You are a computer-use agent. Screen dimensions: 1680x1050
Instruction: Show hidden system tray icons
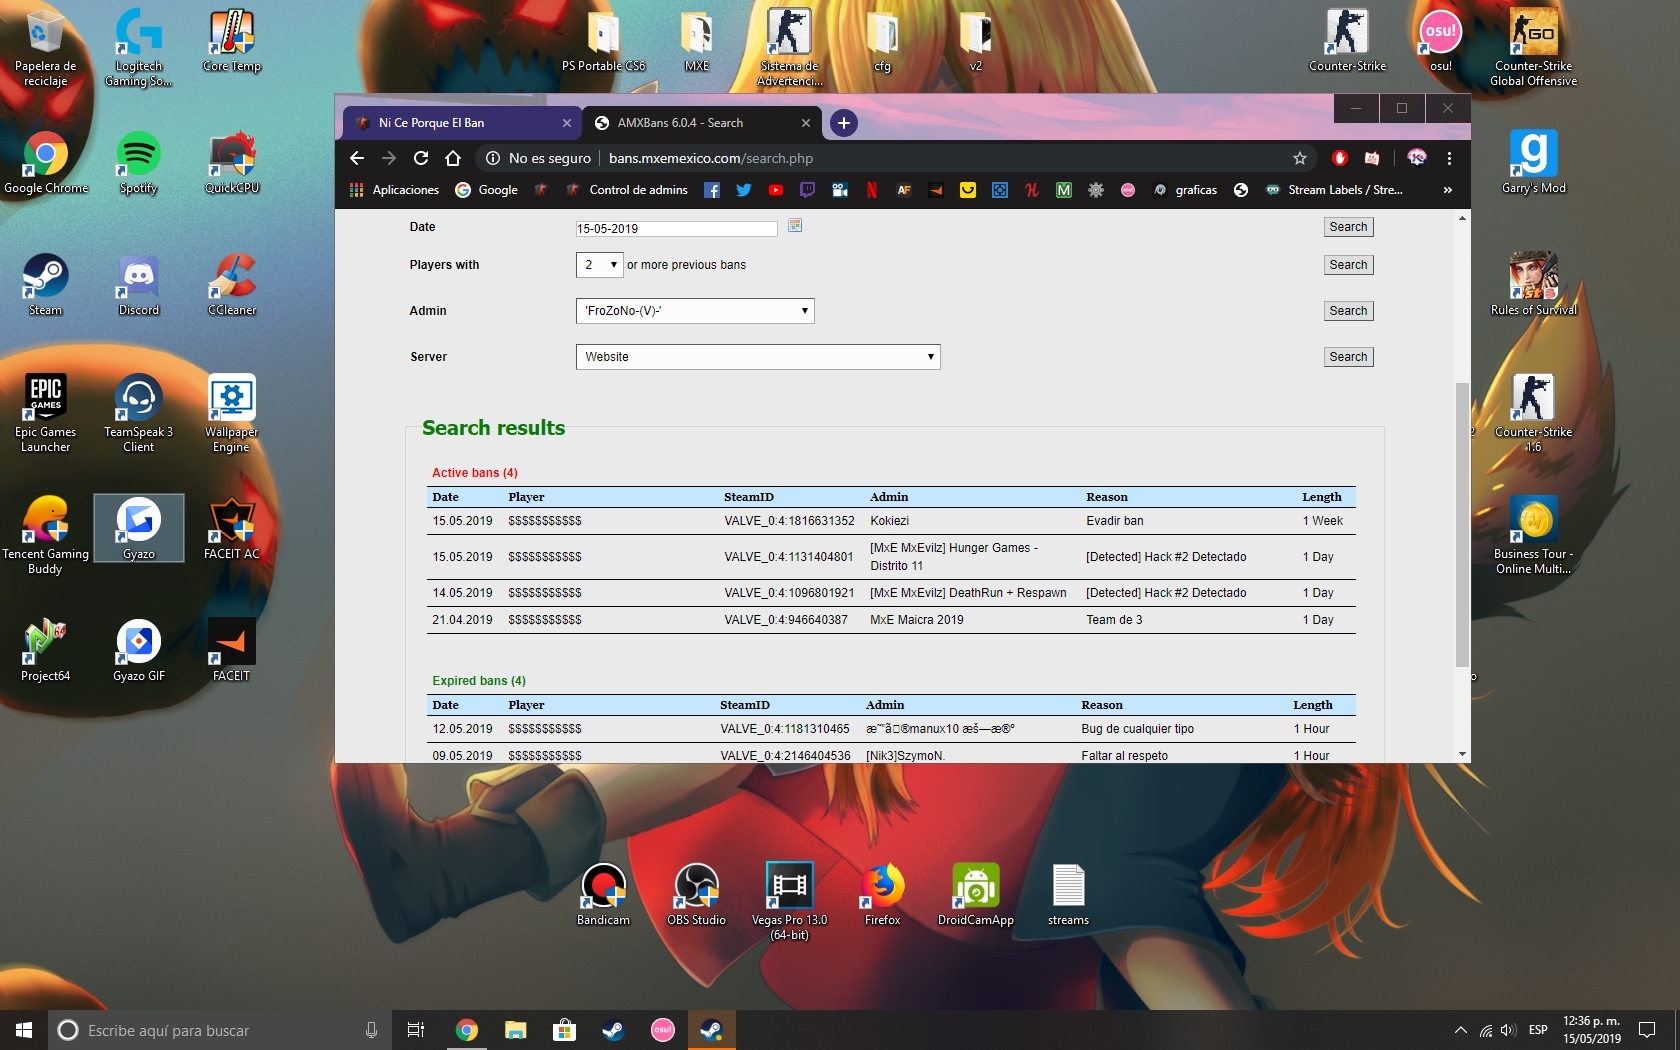coord(1461,1030)
